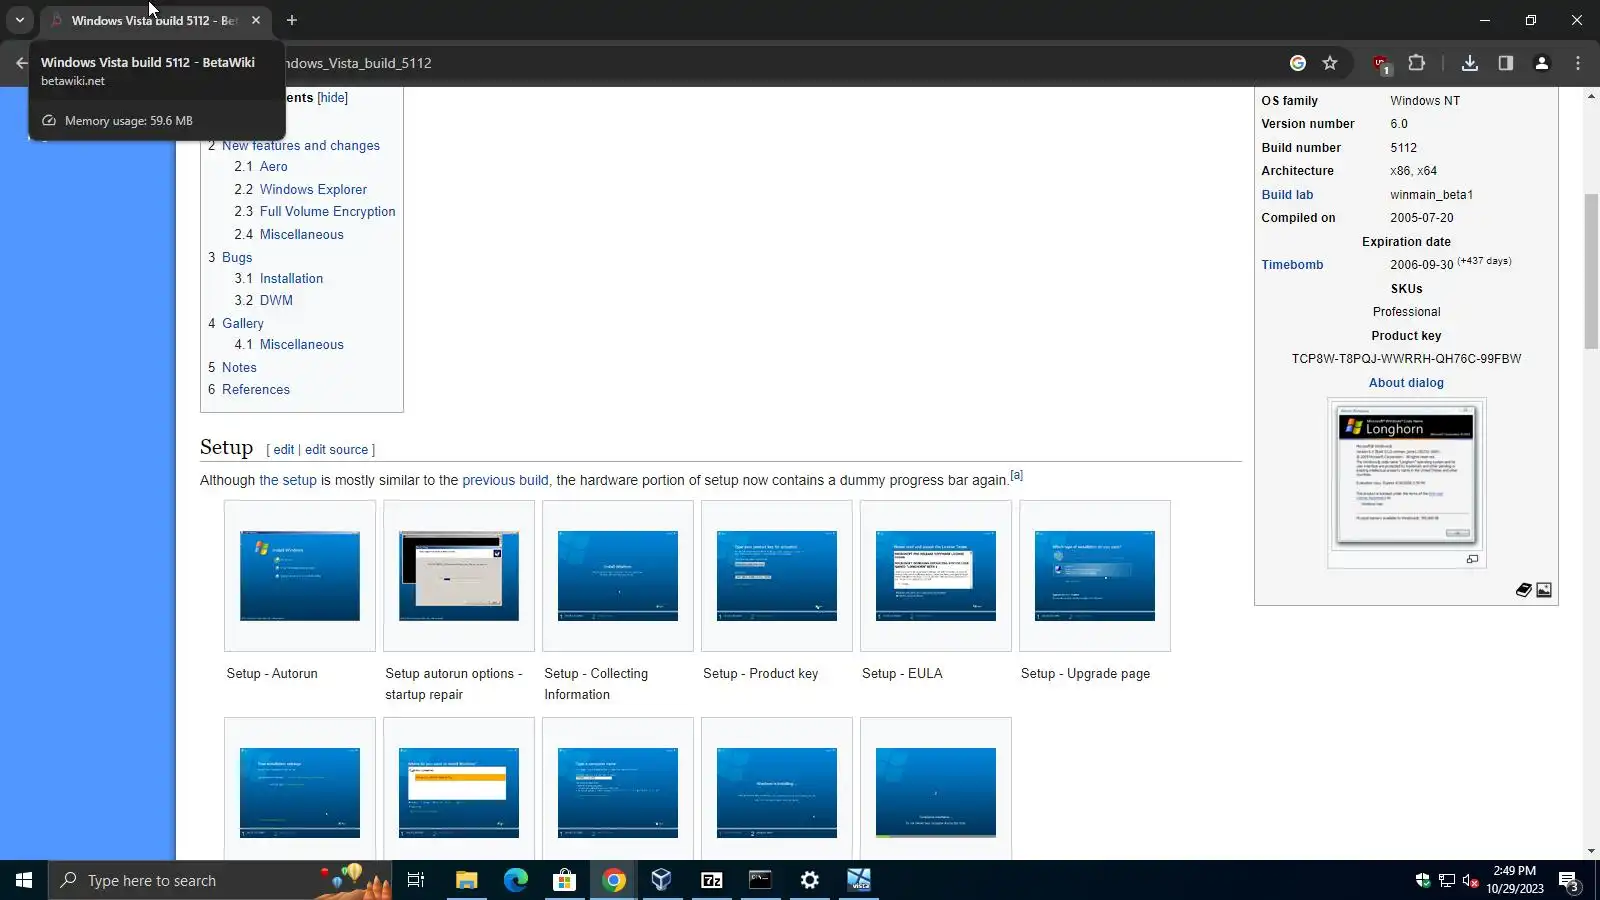The height and width of the screenshot is (900, 1600).
Task: Open the volume tray icon
Action: click(1470, 881)
